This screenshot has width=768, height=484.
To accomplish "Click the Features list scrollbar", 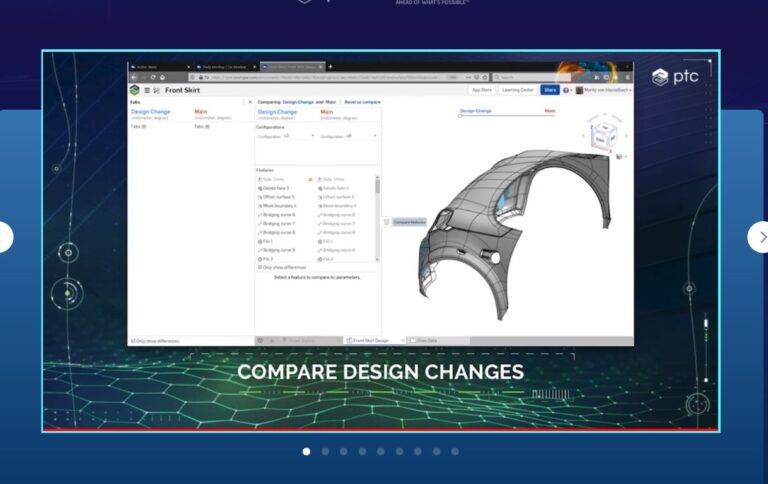I will pos(377,186).
